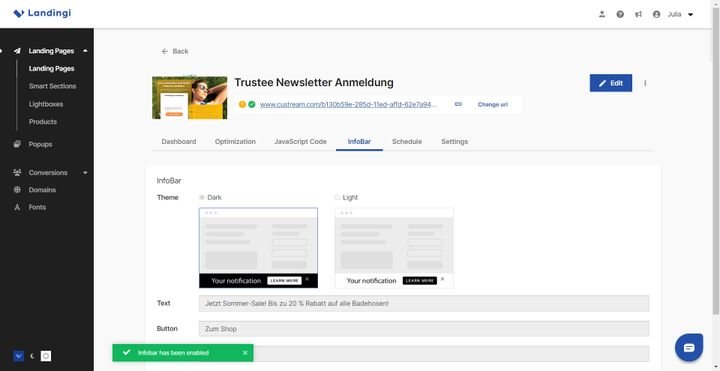This screenshot has width=720, height=371.
Task: Click the orange warning status icon
Action: point(242,104)
